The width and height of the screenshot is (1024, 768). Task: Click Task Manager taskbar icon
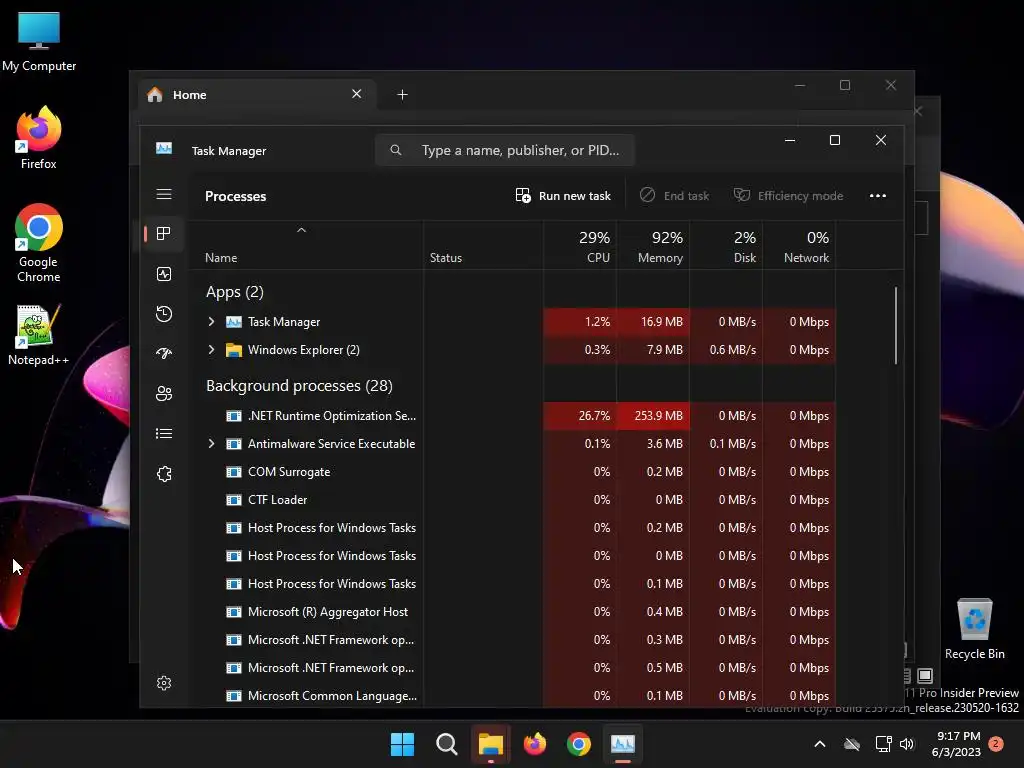click(623, 744)
